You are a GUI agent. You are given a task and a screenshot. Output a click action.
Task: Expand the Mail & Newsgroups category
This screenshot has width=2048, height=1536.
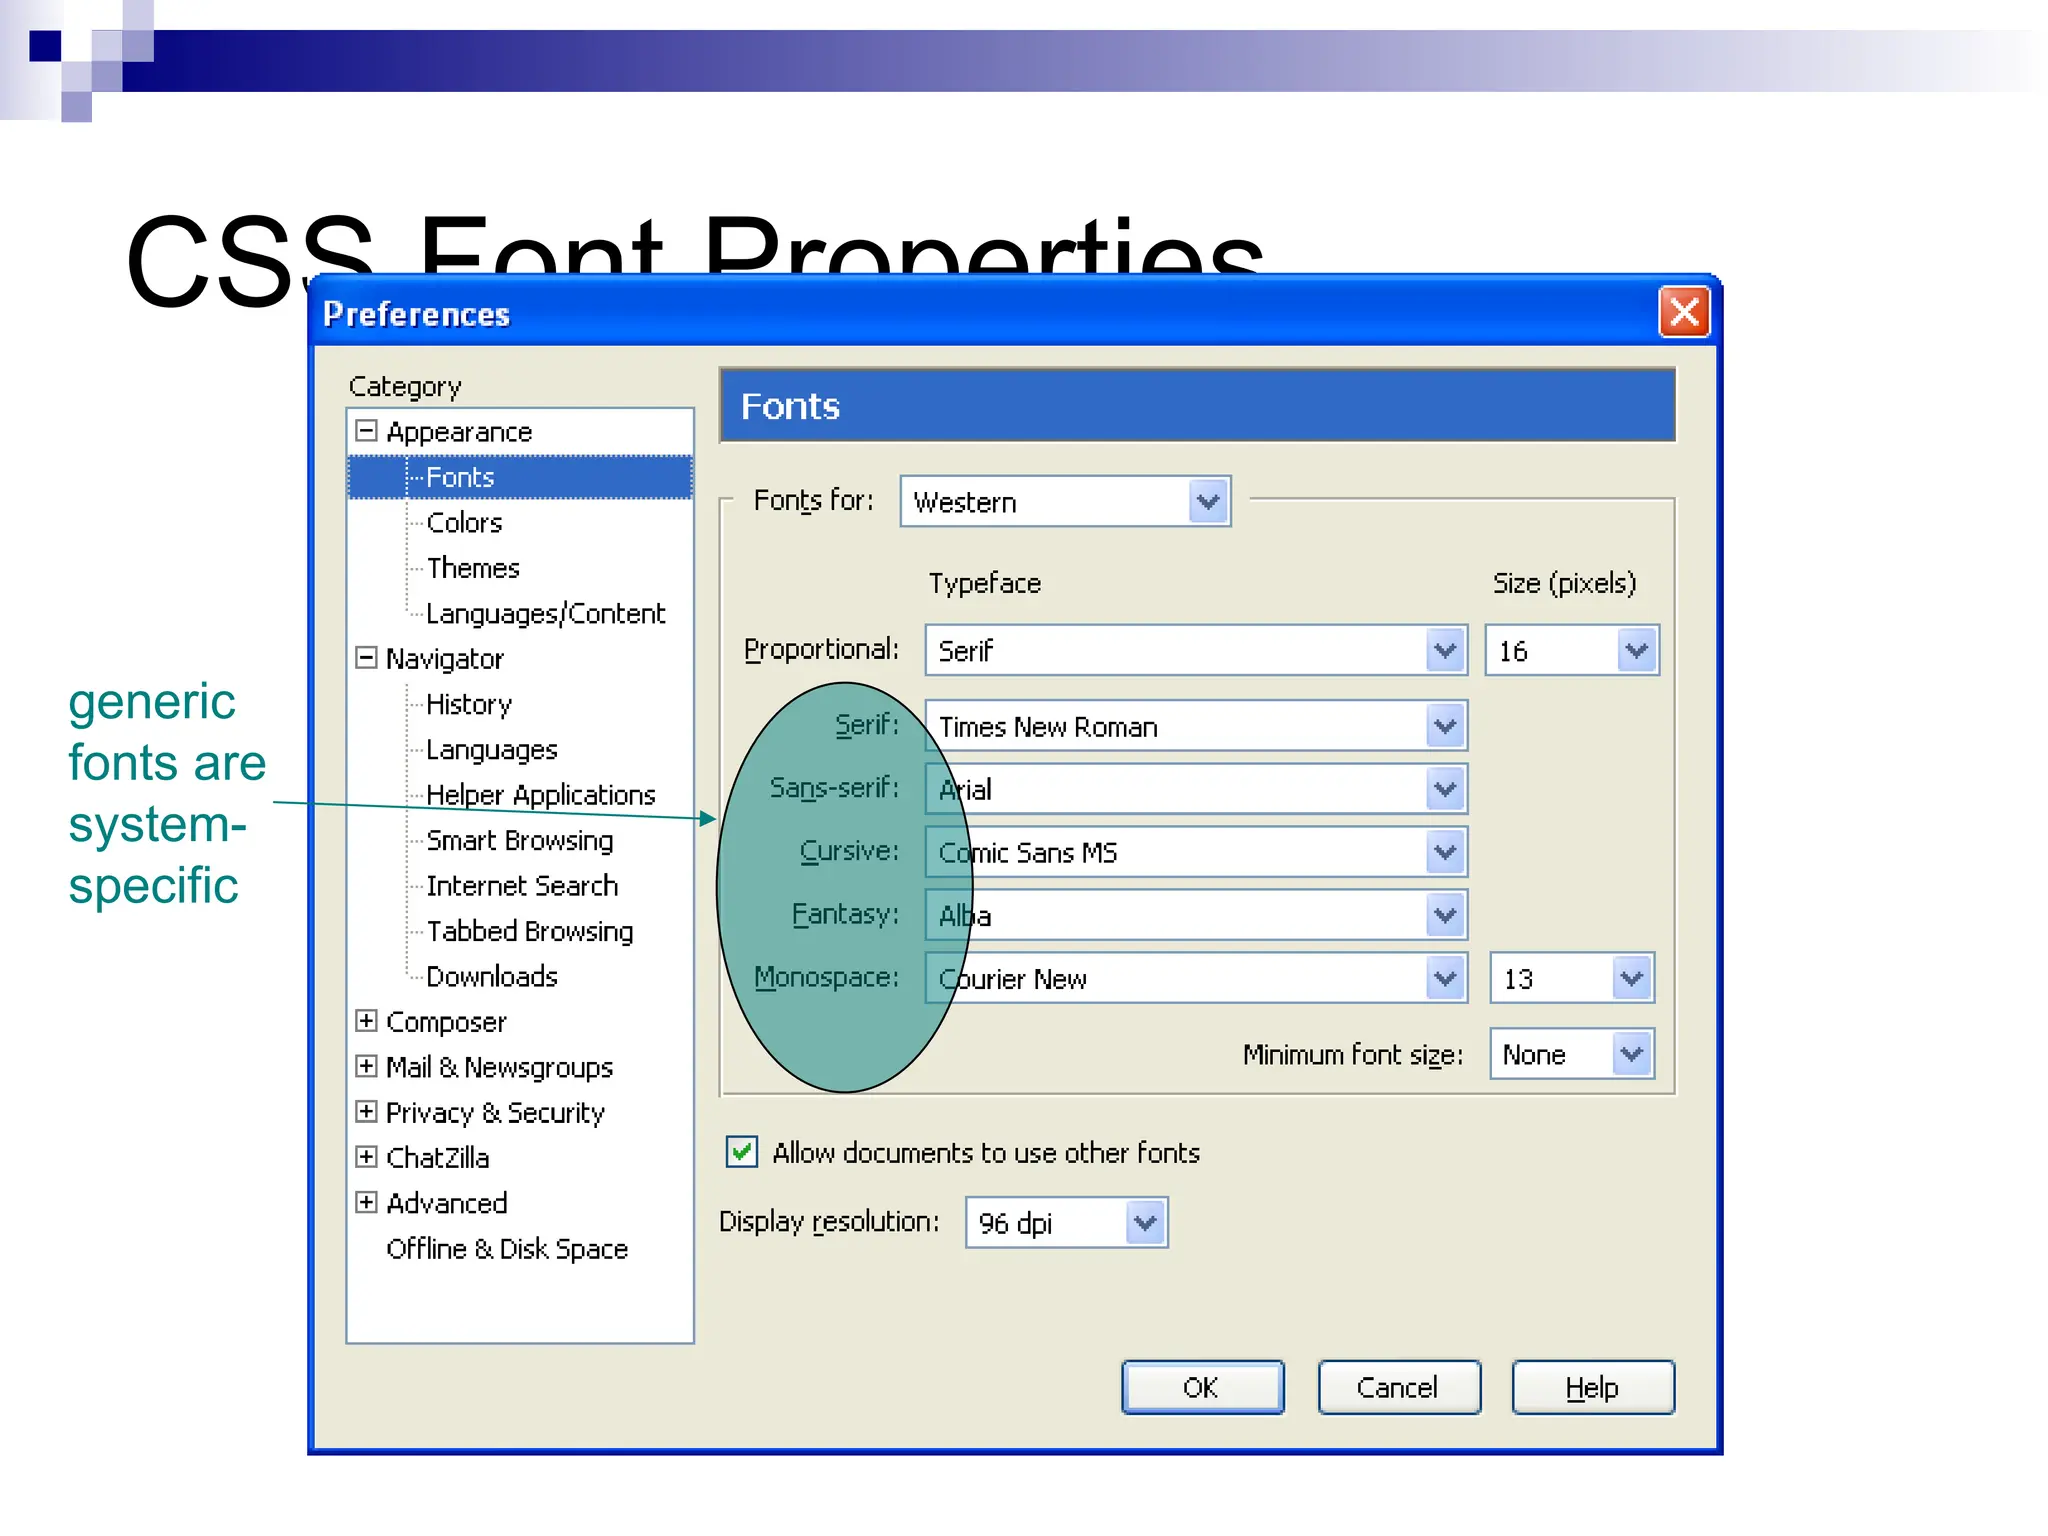pyautogui.click(x=366, y=1066)
